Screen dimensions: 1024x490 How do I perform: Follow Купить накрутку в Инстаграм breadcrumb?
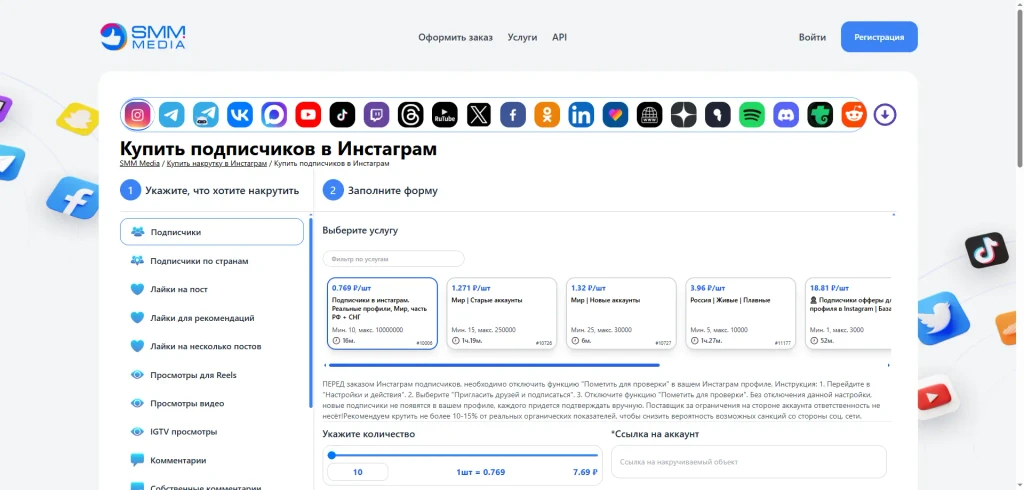coord(217,163)
